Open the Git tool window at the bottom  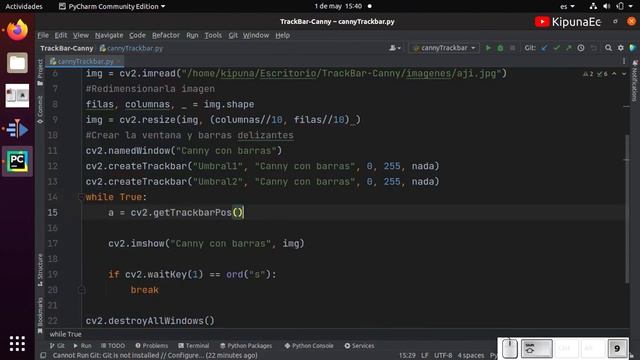(57, 346)
